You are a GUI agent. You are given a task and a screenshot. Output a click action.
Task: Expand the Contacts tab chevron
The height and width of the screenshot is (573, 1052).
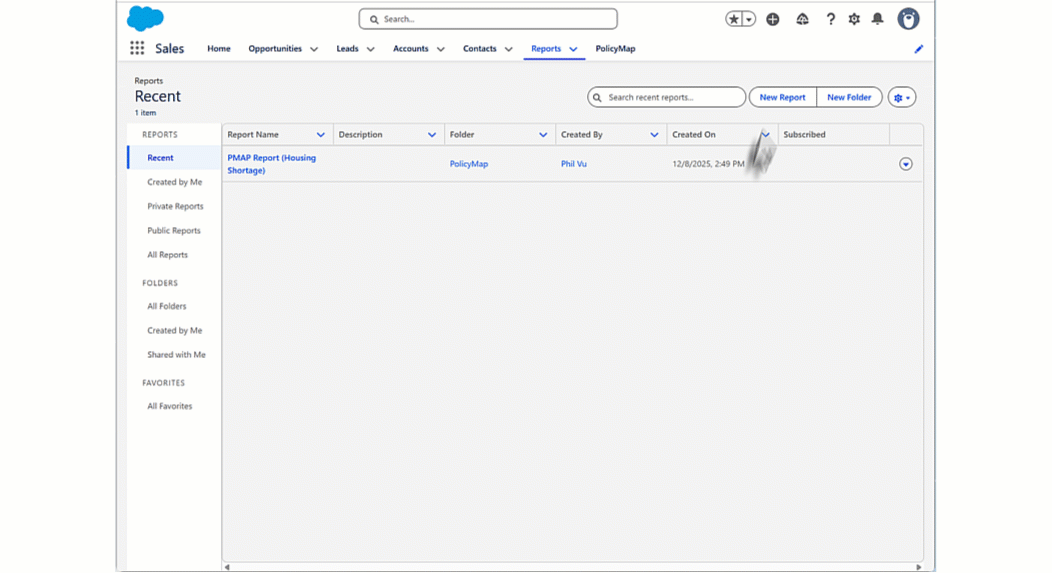(509, 49)
